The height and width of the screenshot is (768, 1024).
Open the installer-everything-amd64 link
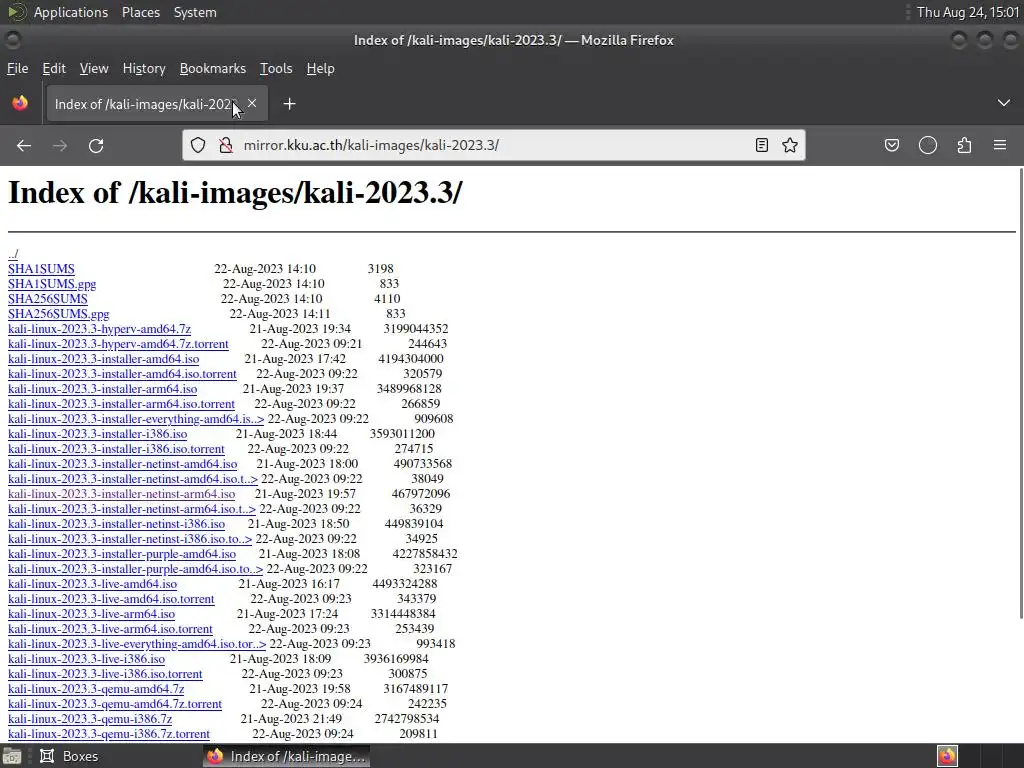[x=136, y=419]
